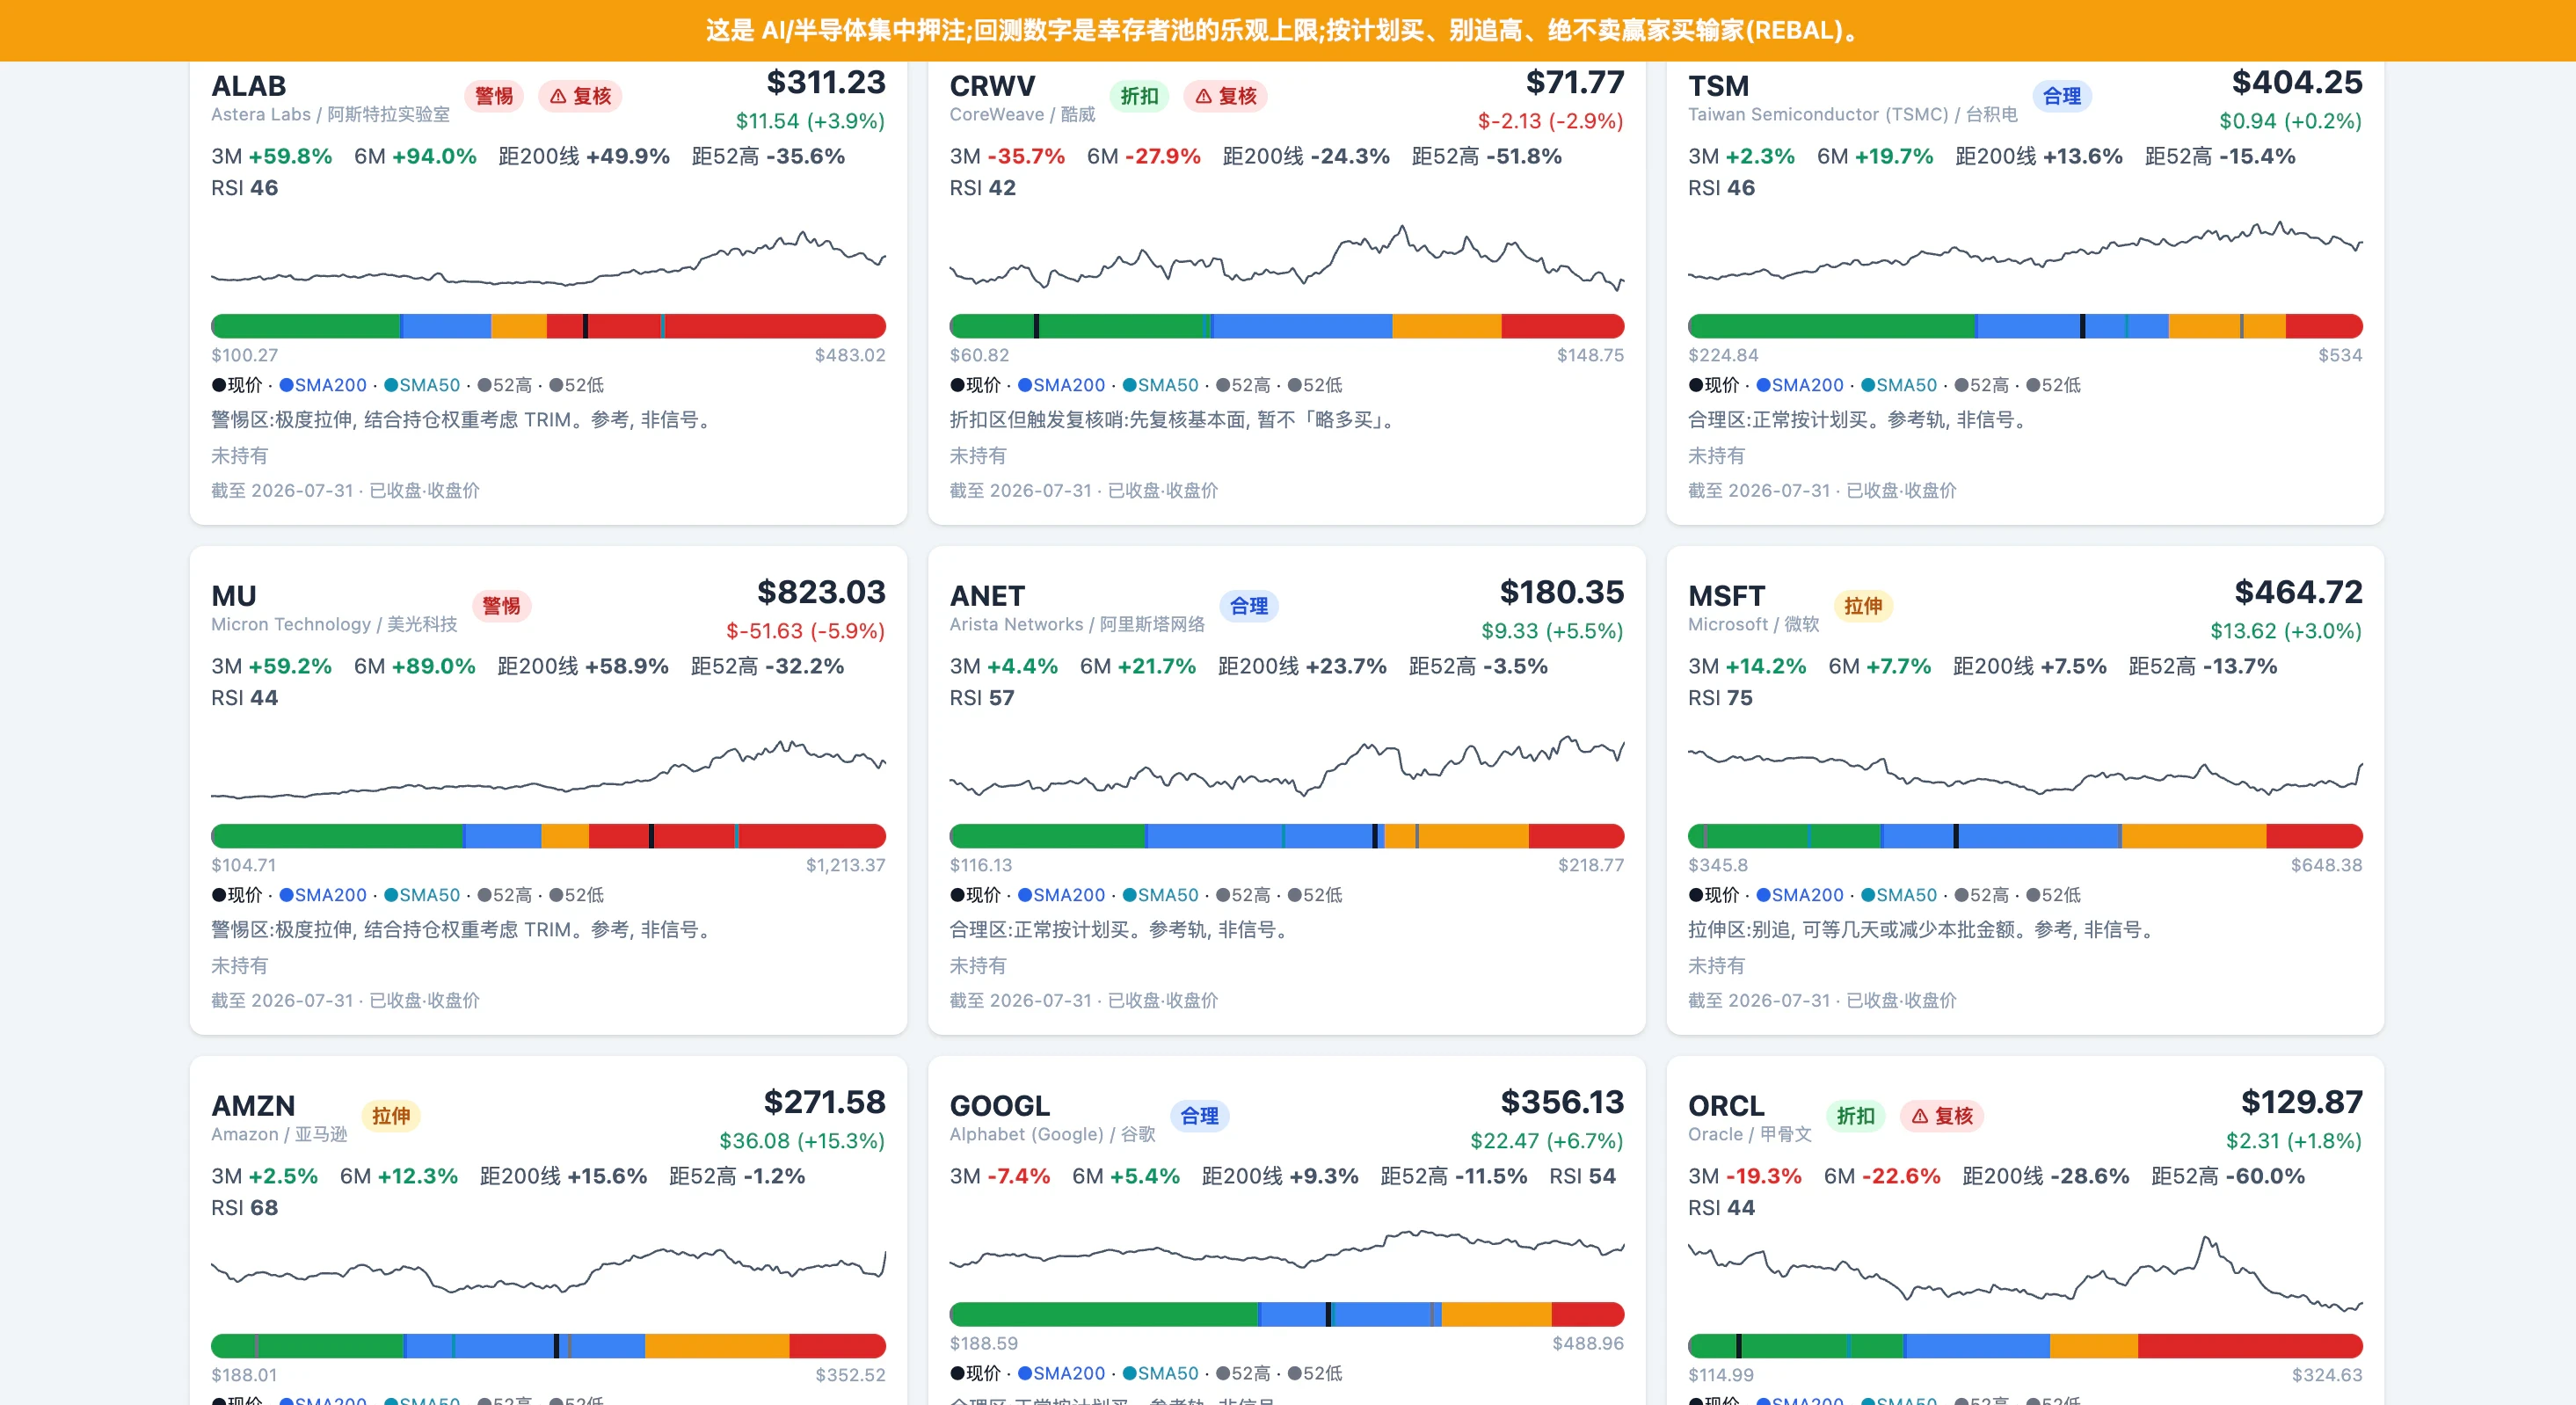The width and height of the screenshot is (2576, 1405).
Task: Click the MU range high value $1,213.37
Action: (846, 865)
